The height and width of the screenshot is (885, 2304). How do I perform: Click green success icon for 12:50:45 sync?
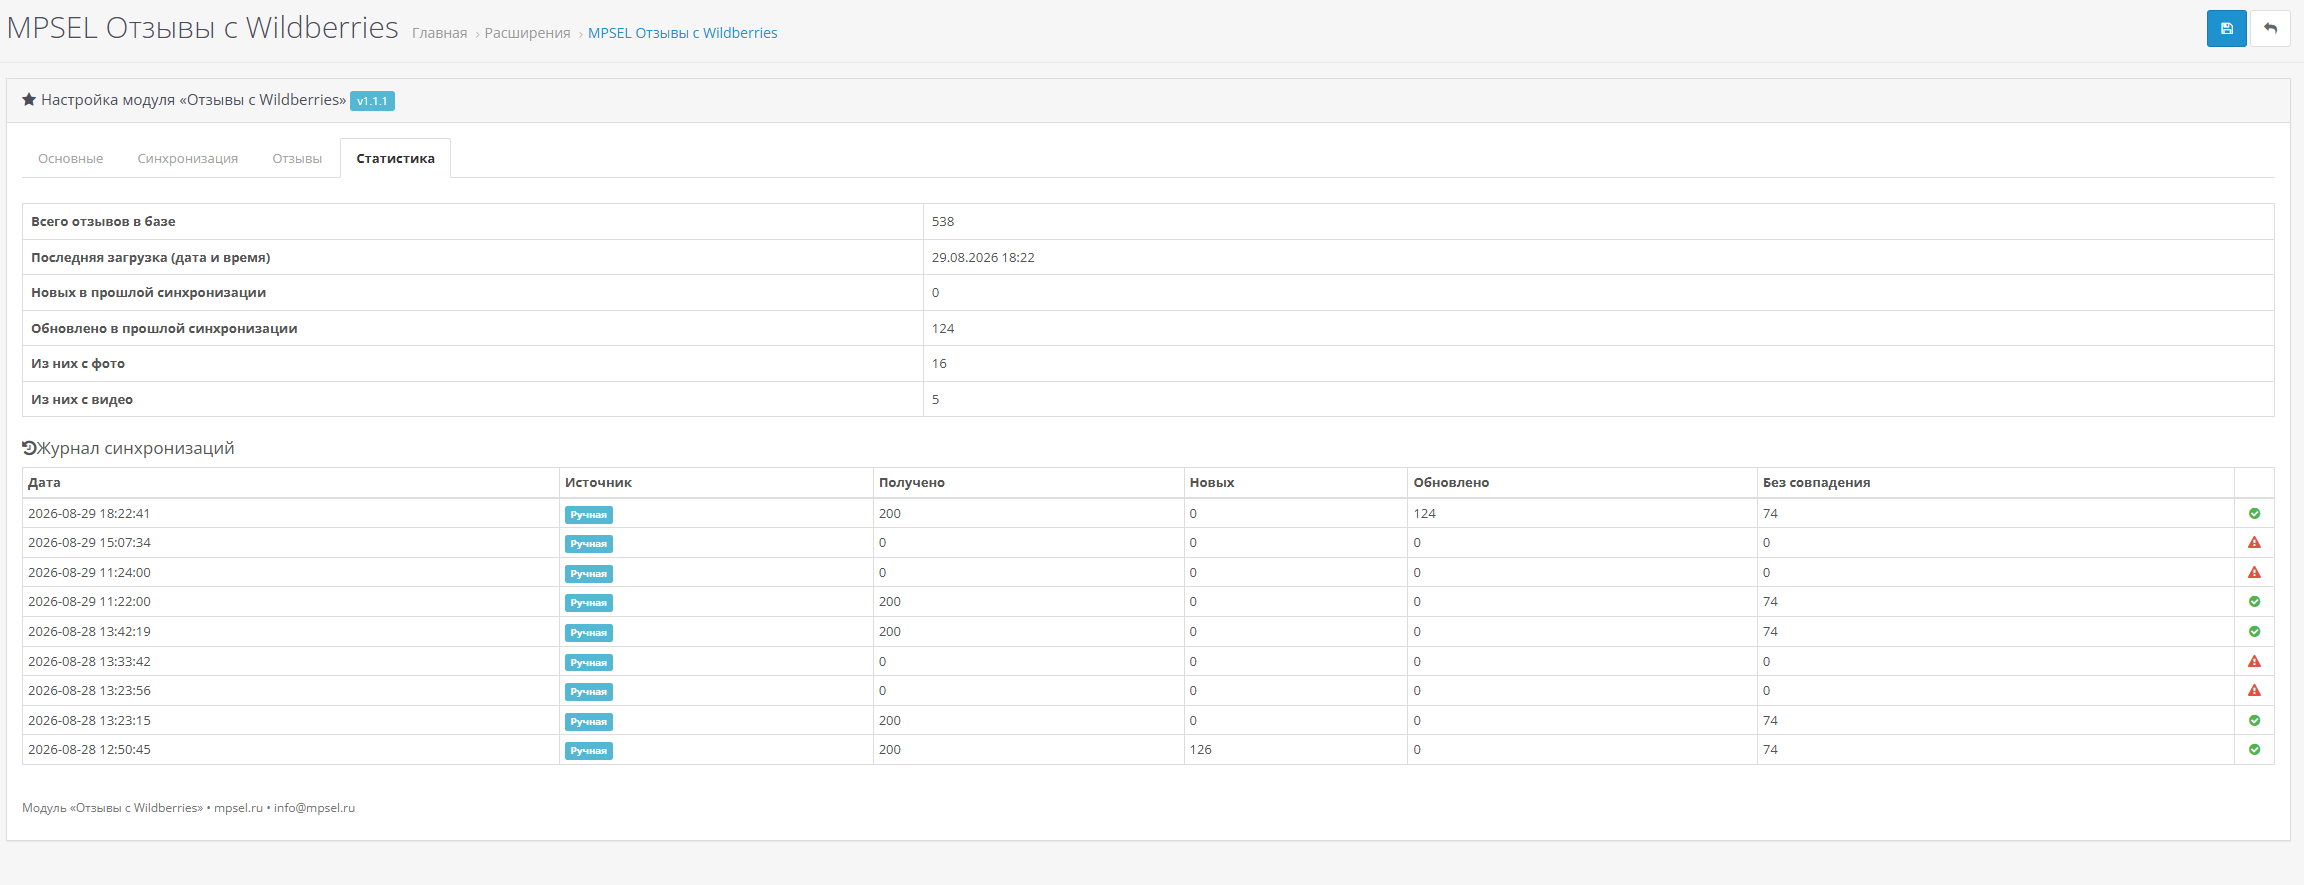tap(2254, 749)
